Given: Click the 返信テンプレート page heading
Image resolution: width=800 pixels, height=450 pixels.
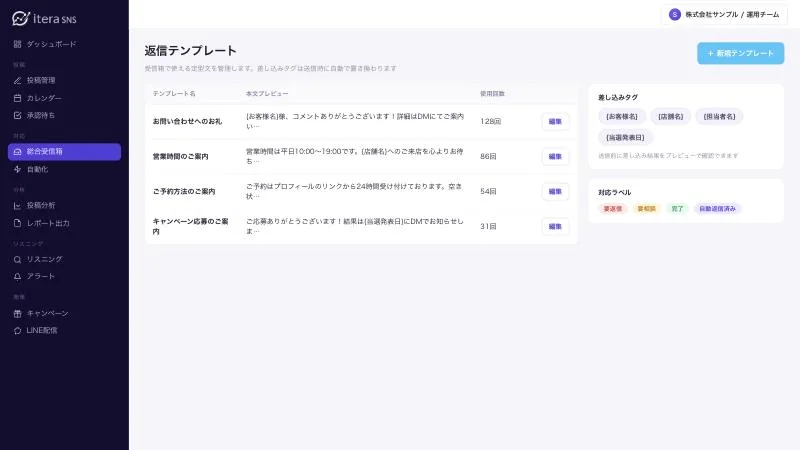Looking at the screenshot, I should pyautogui.click(x=190, y=51).
